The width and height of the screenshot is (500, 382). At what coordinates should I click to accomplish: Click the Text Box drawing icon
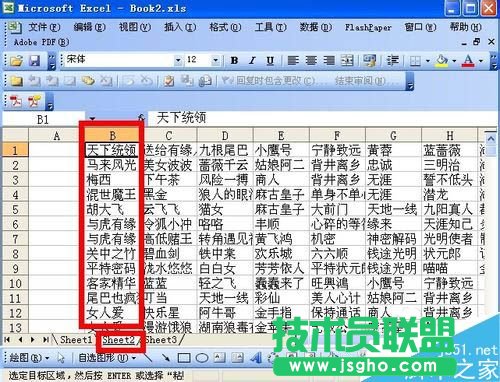tap(220, 358)
